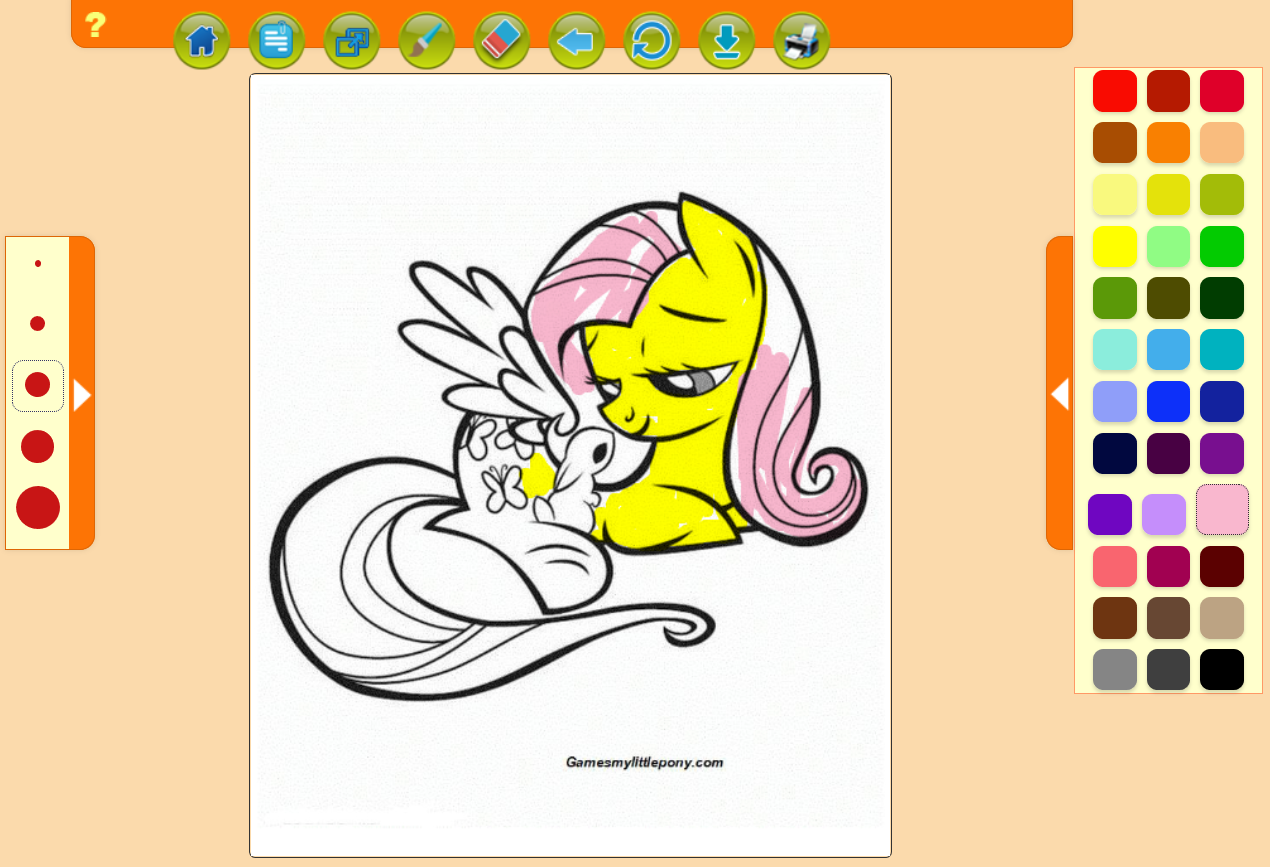
Task: Pick the pale yellow swatch
Action: coord(1115,194)
